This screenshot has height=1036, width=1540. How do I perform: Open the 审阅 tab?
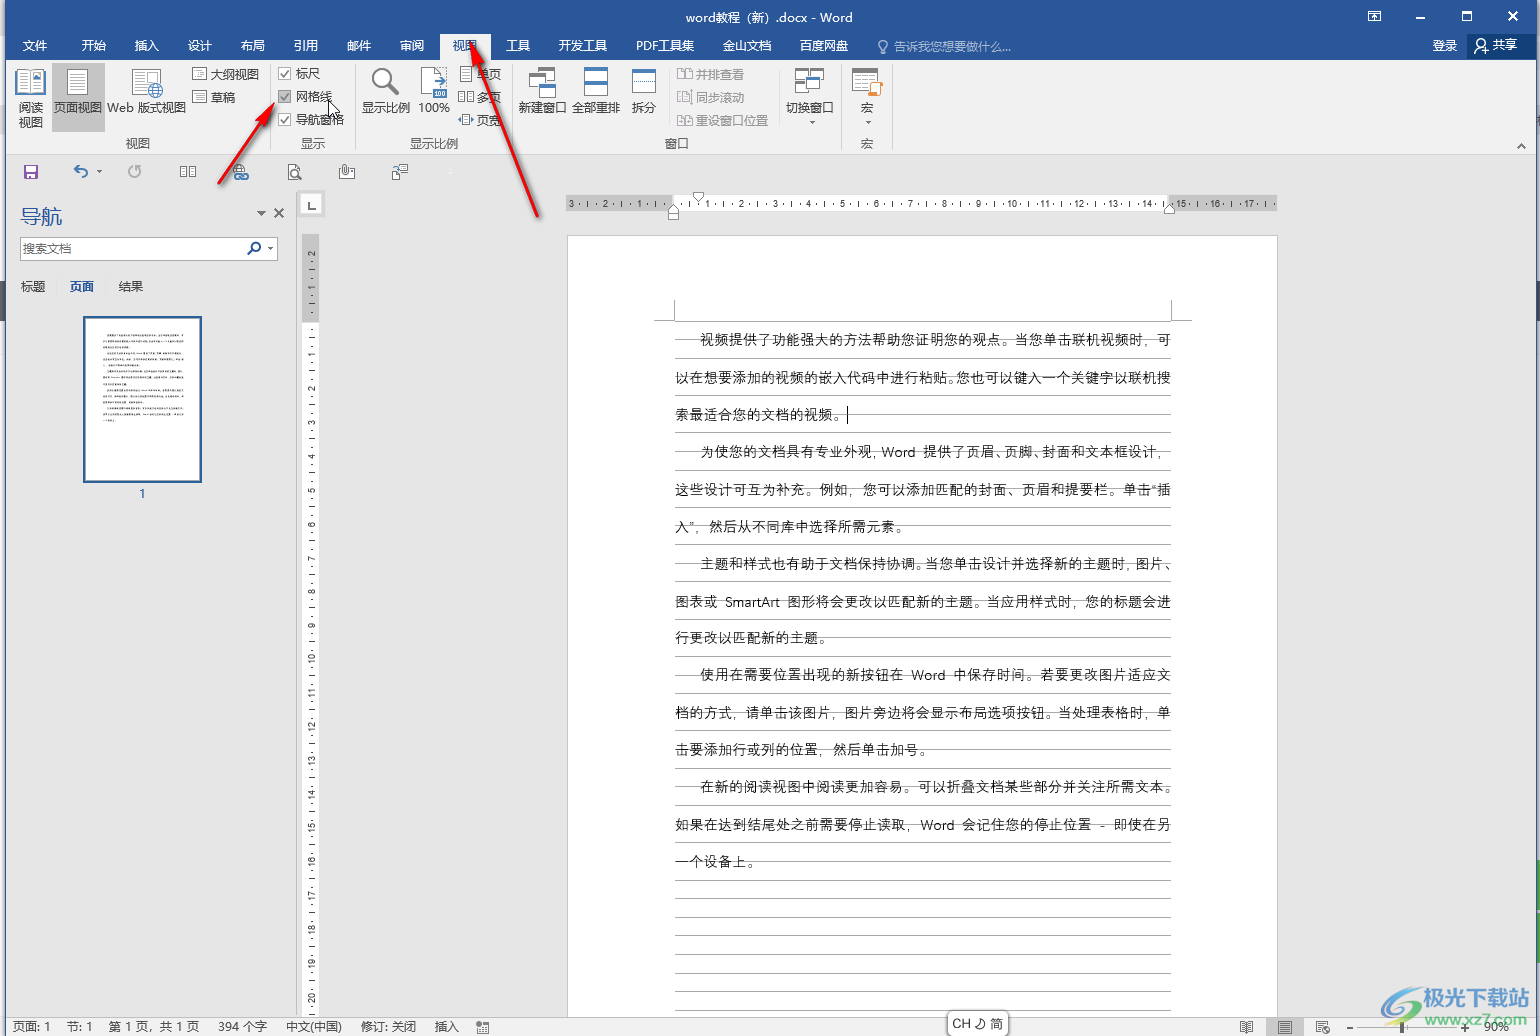coord(412,46)
